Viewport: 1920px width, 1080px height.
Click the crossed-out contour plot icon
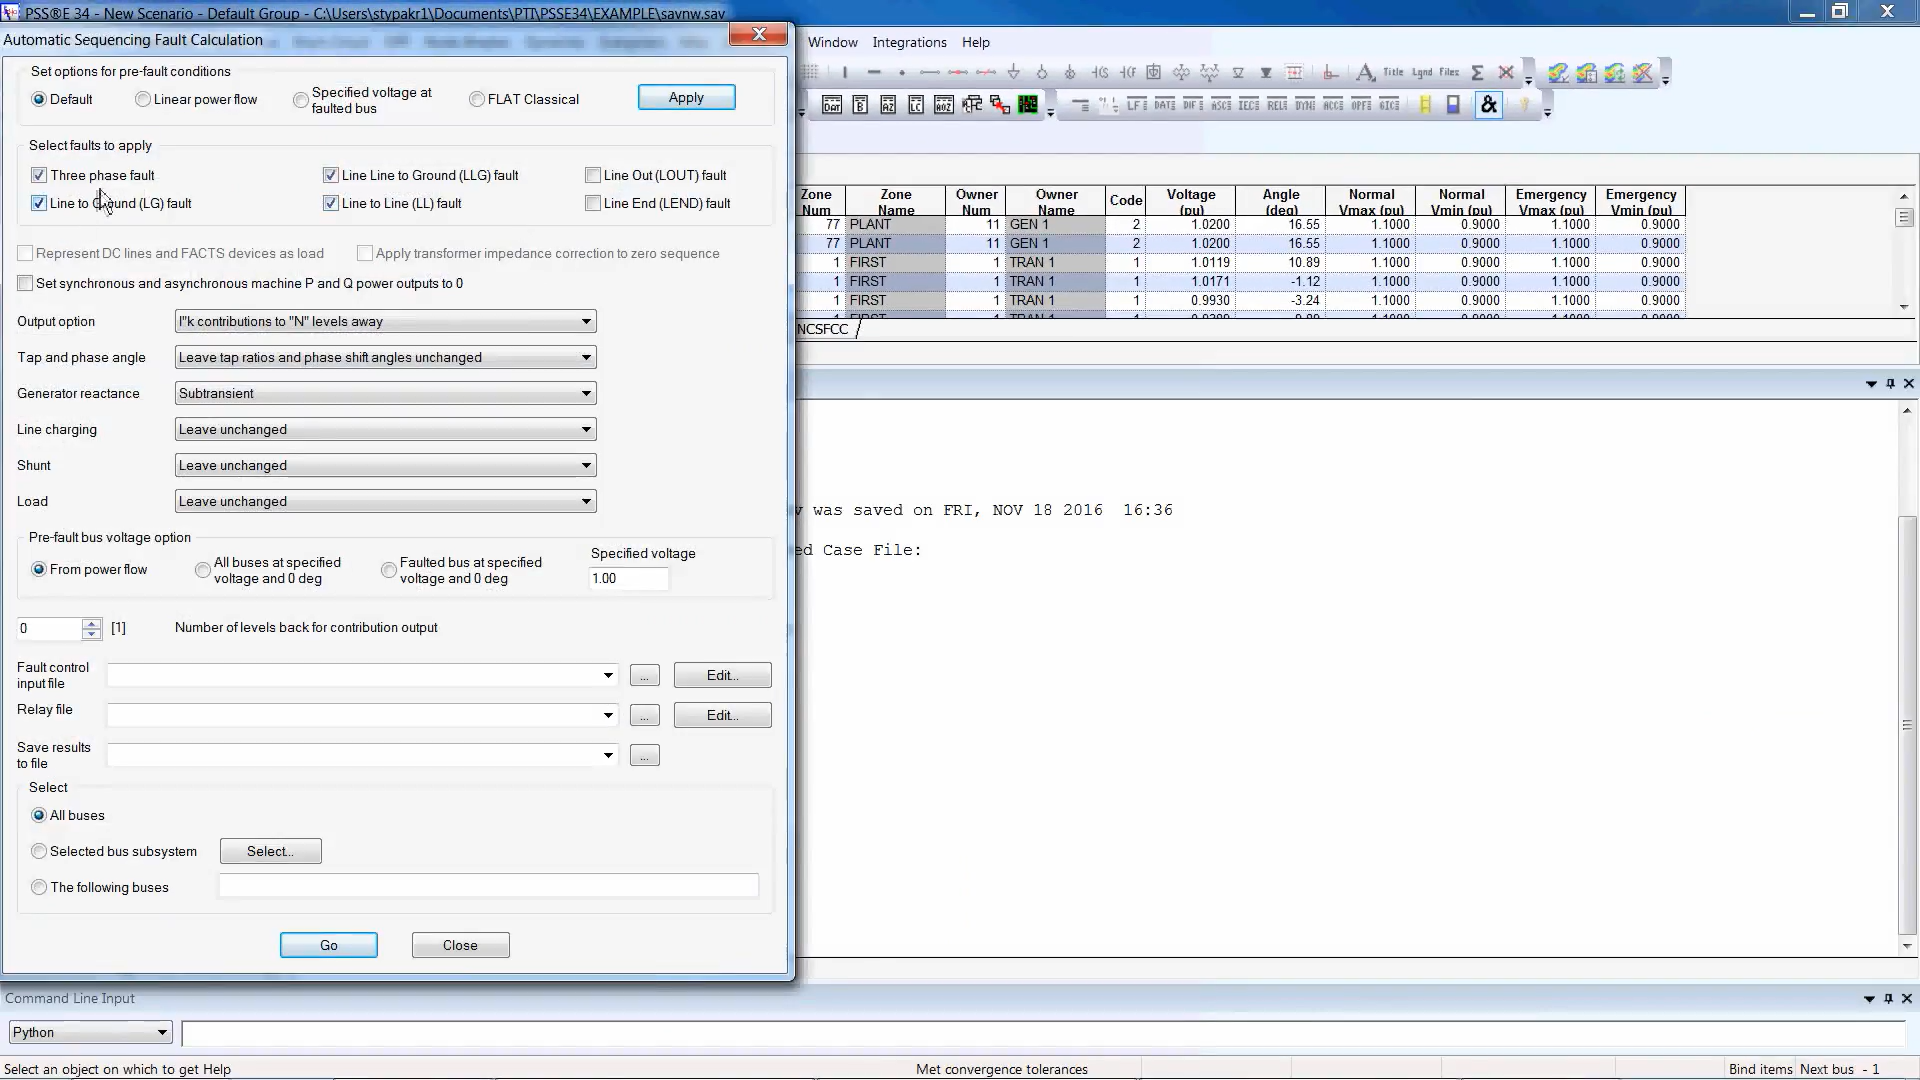click(1643, 73)
